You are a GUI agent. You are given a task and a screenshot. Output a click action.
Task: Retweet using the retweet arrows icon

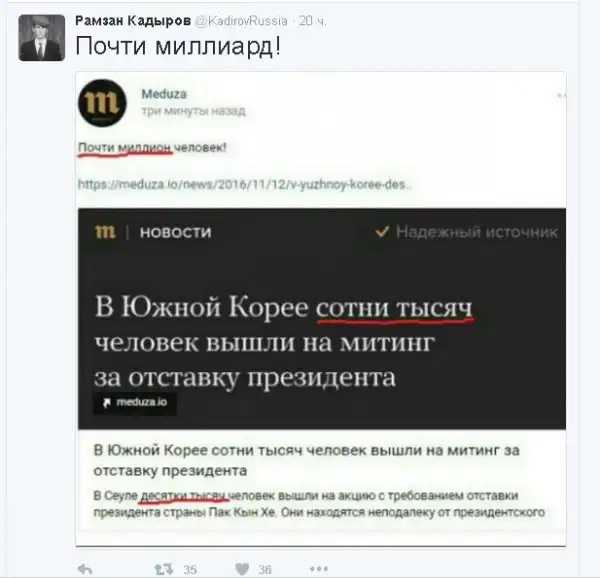tap(164, 569)
